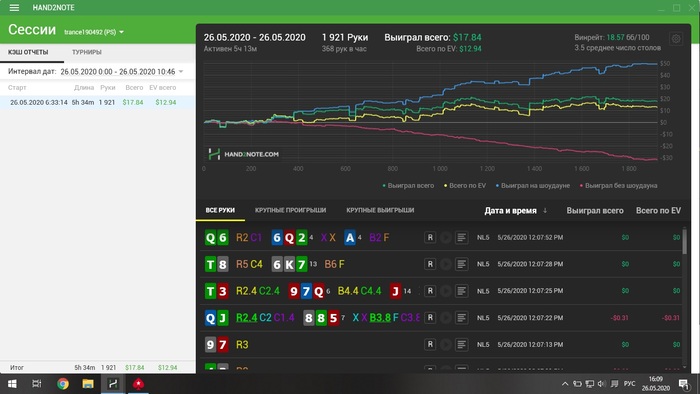Click Руки column header in sessions
This screenshot has height=394, width=700.
108,87
